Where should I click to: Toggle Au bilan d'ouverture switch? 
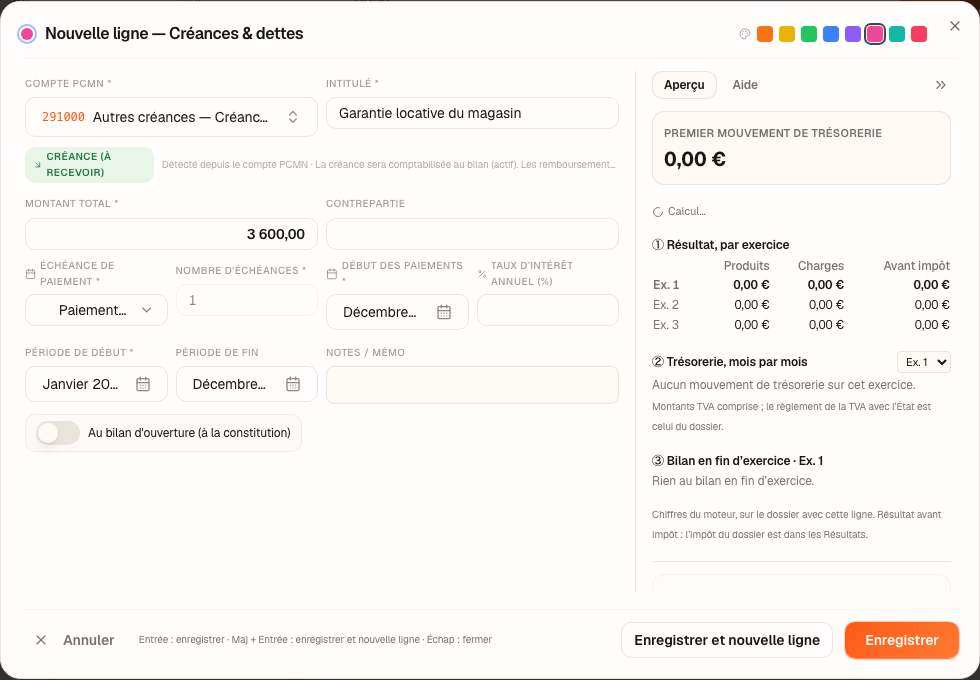(58, 432)
